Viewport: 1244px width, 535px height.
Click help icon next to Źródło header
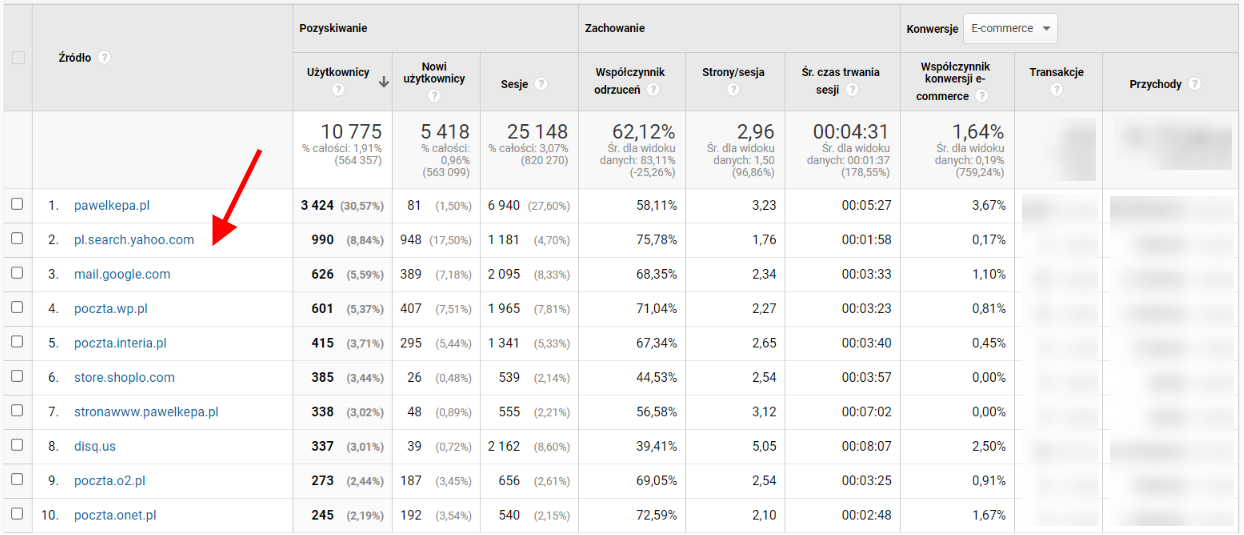[104, 58]
